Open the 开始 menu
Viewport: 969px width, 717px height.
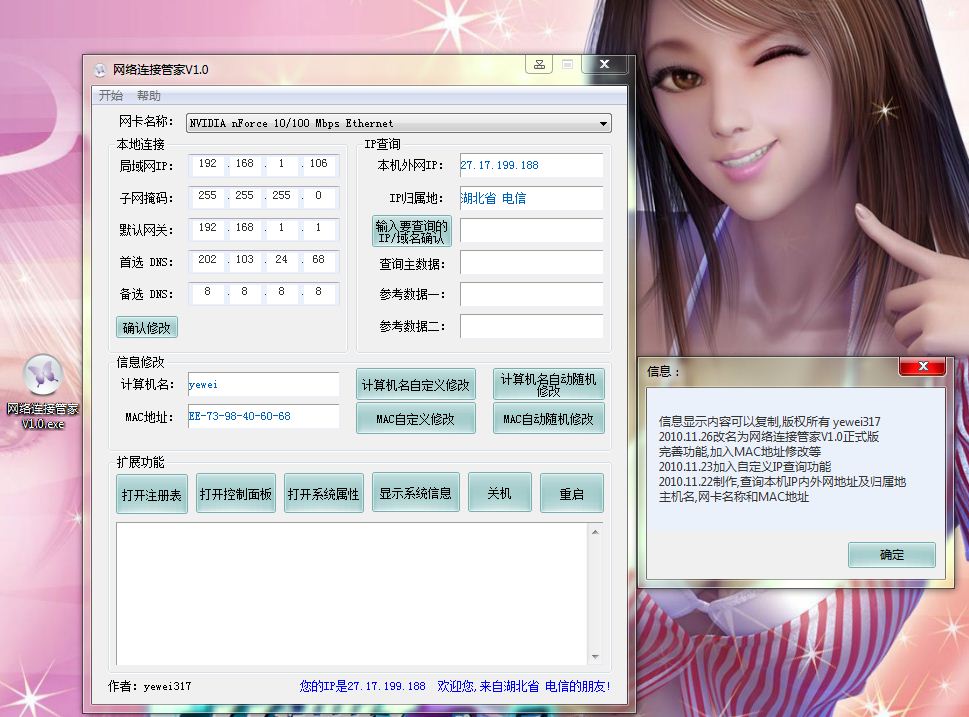[x=111, y=96]
